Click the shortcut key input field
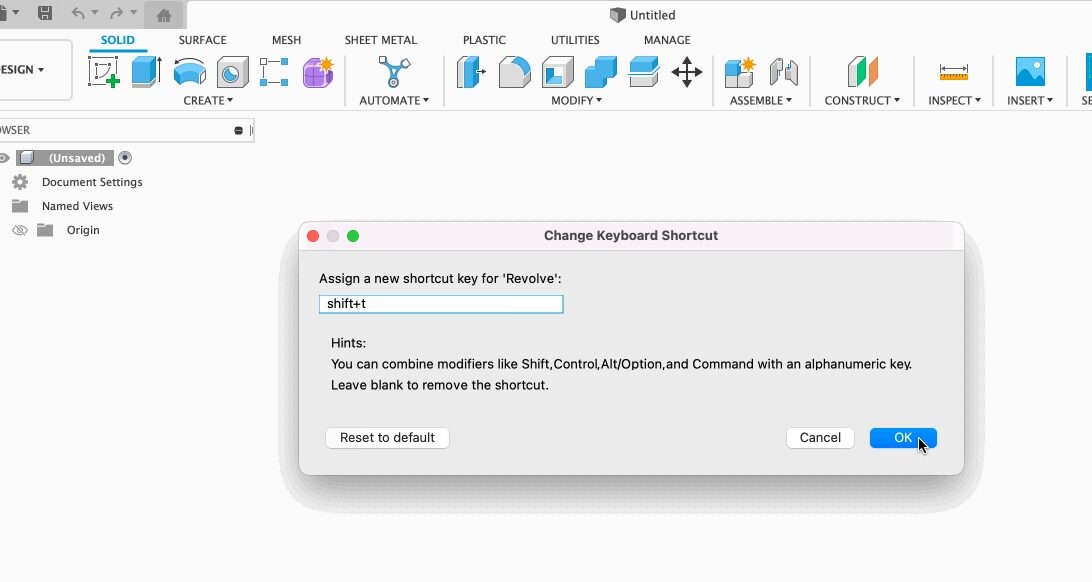Screen dimensions: 1092x582 click(441, 304)
